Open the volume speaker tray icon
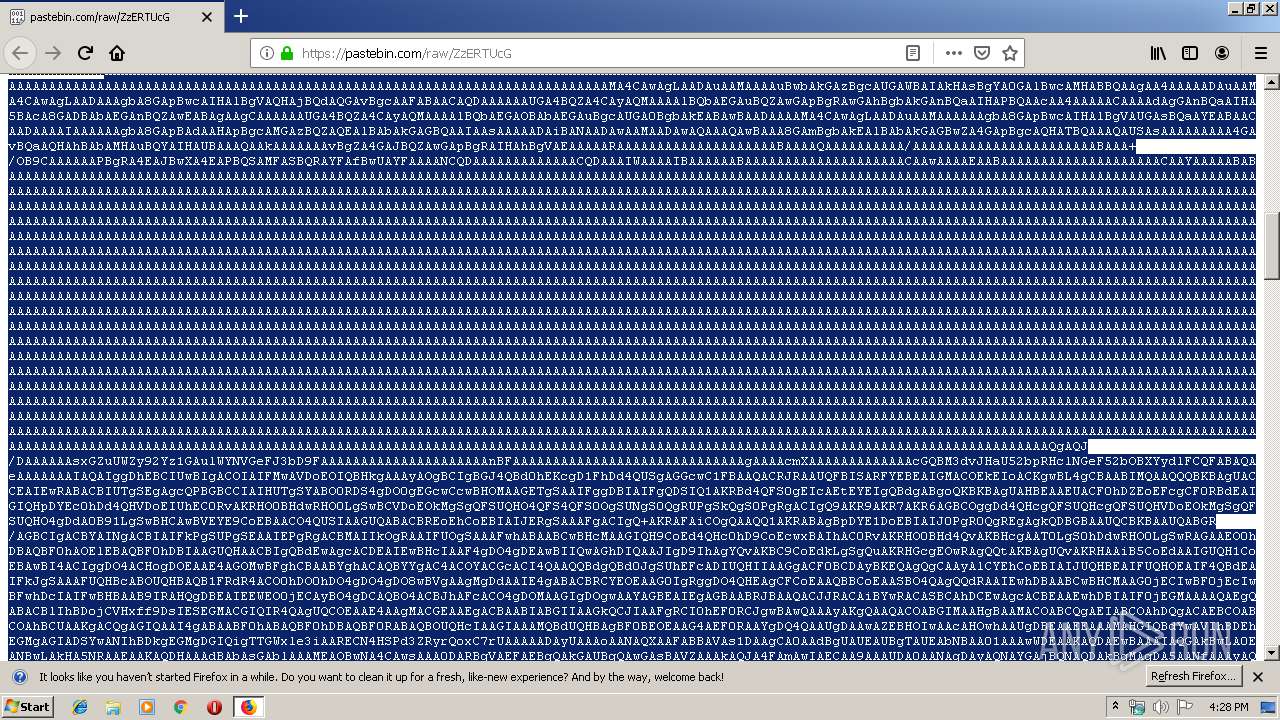 (x=1160, y=707)
